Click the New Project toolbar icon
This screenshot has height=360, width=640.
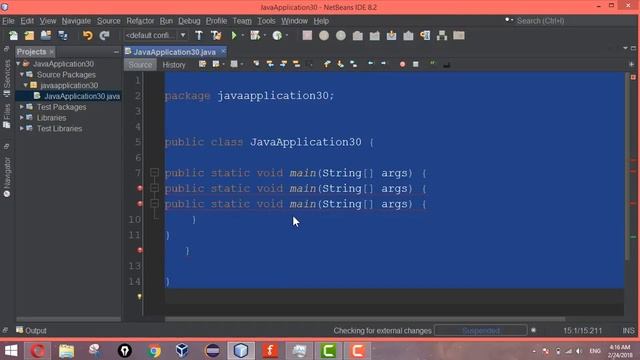tap(29, 36)
